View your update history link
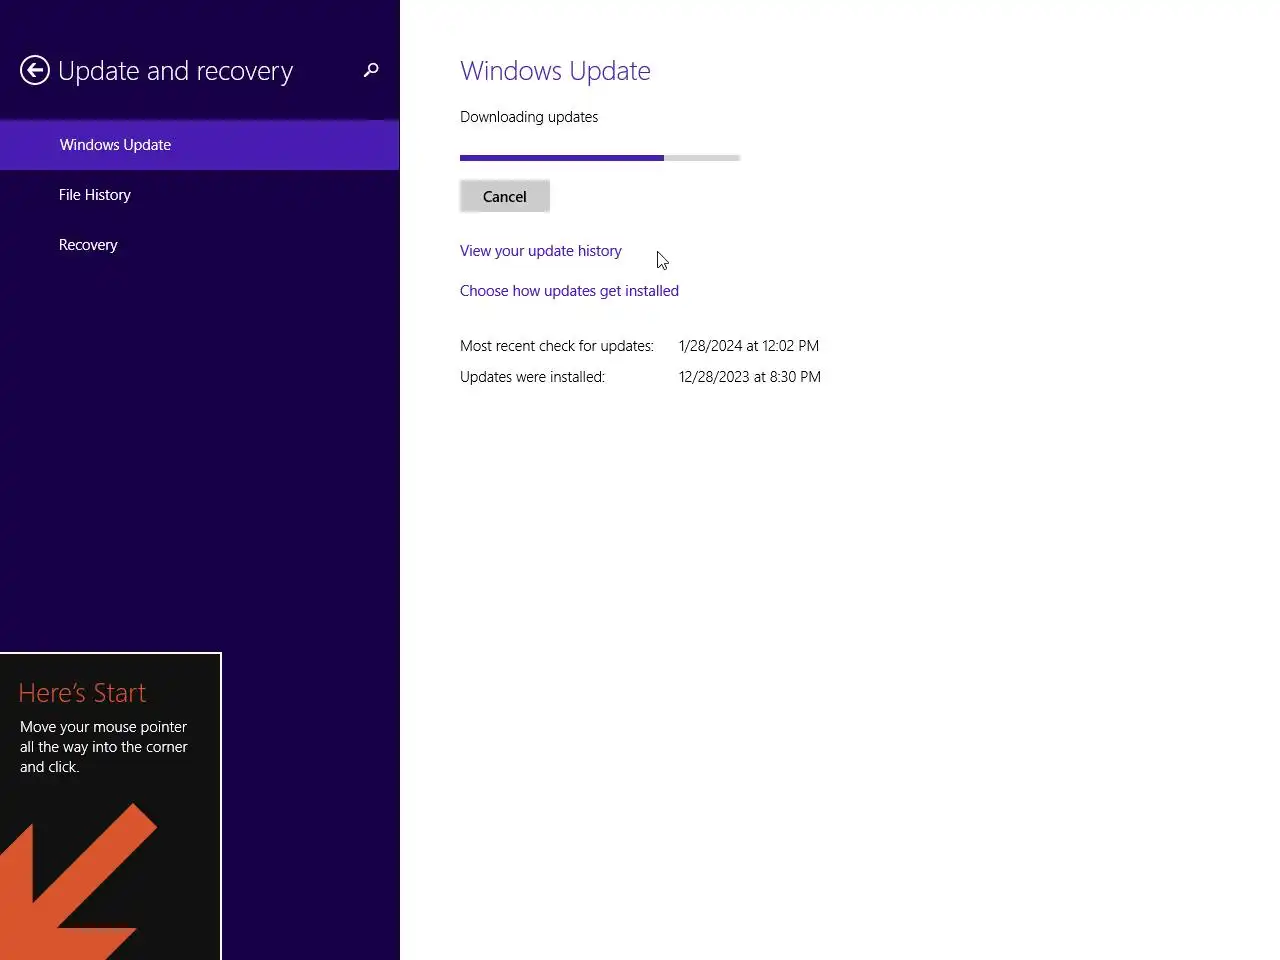The image size is (1280, 960). pyautogui.click(x=541, y=251)
